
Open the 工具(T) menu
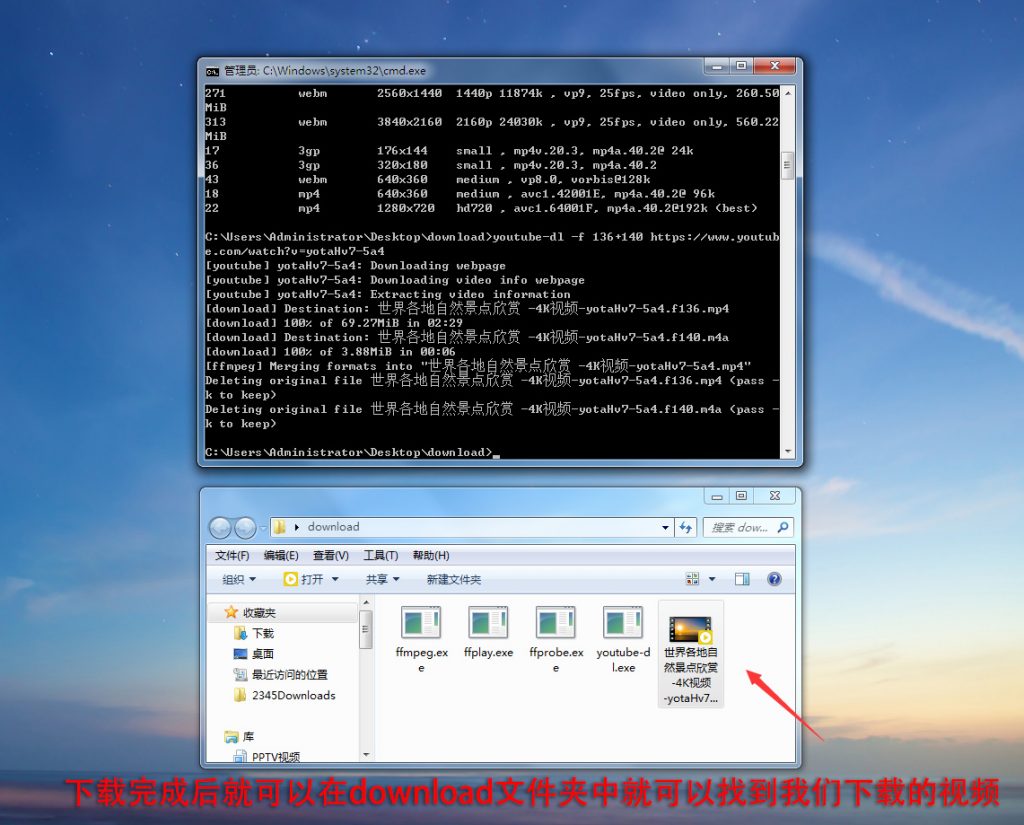[380, 555]
